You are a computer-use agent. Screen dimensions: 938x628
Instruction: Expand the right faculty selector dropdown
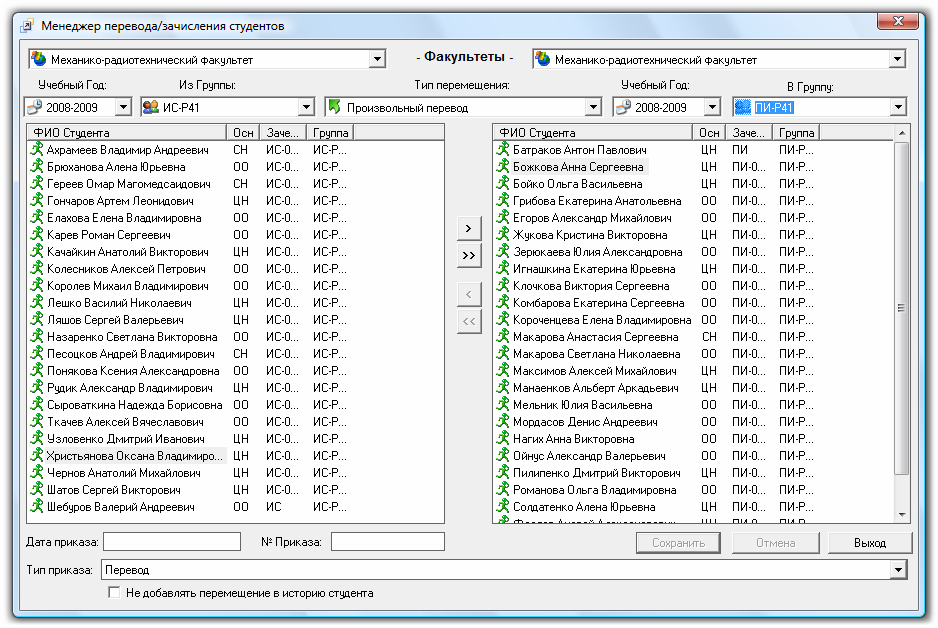point(897,60)
